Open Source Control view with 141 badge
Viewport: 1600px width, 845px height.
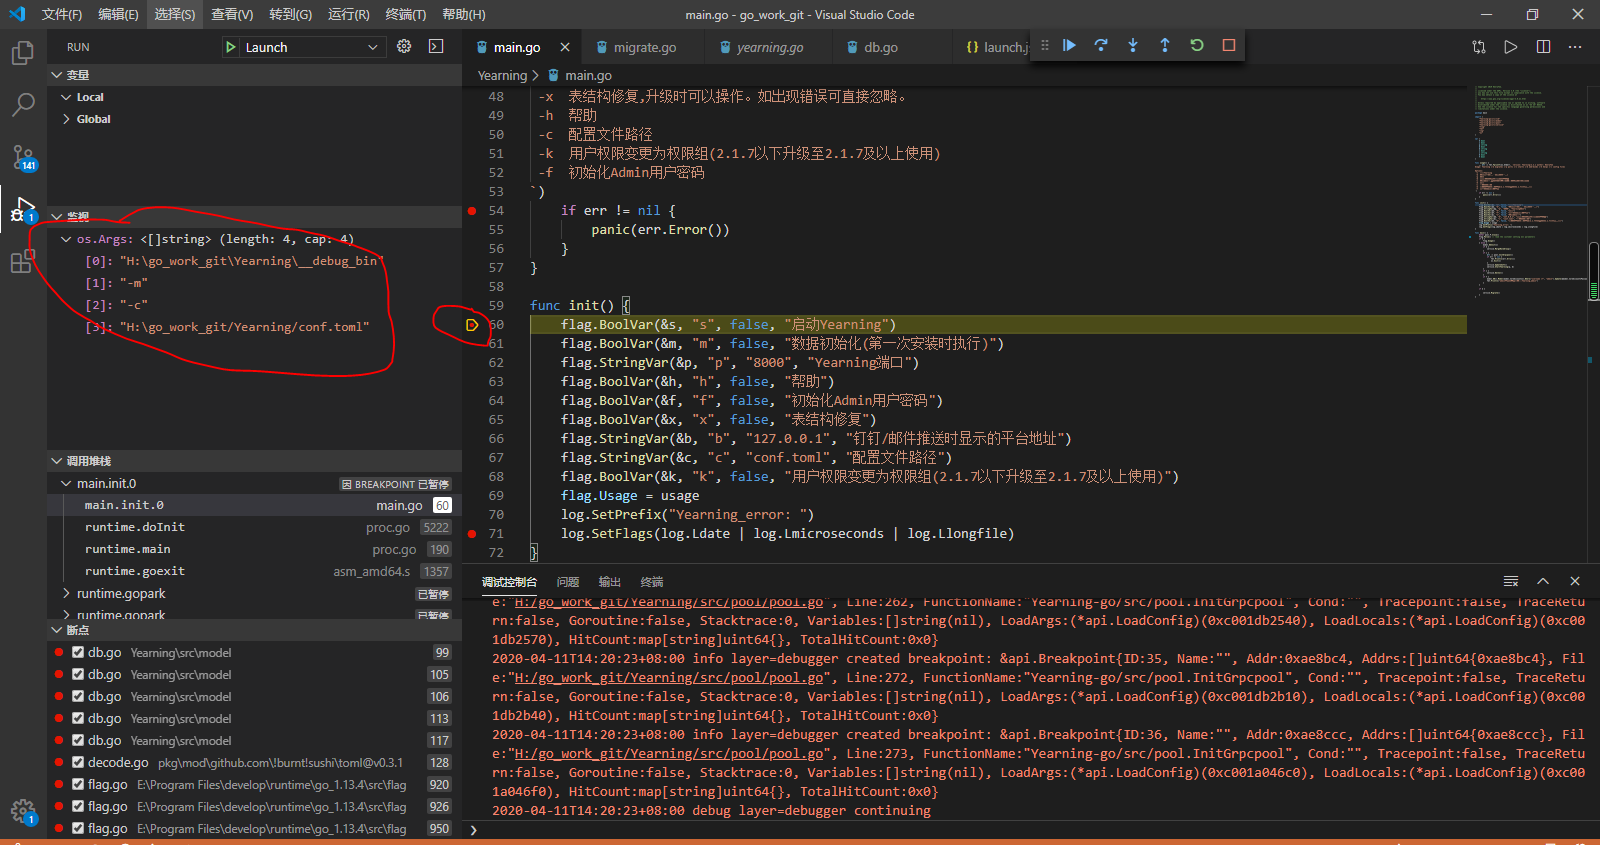[22, 158]
